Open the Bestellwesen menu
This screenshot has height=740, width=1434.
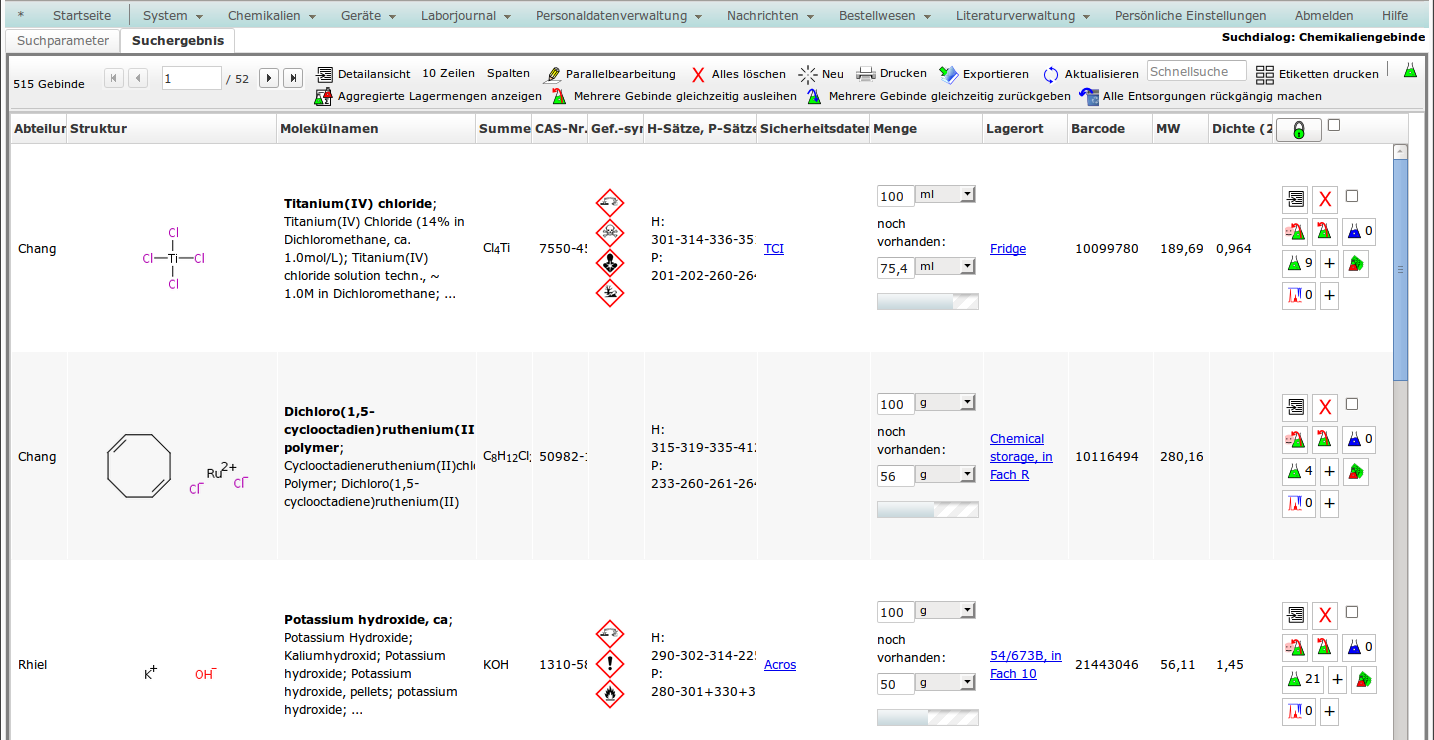[x=884, y=16]
